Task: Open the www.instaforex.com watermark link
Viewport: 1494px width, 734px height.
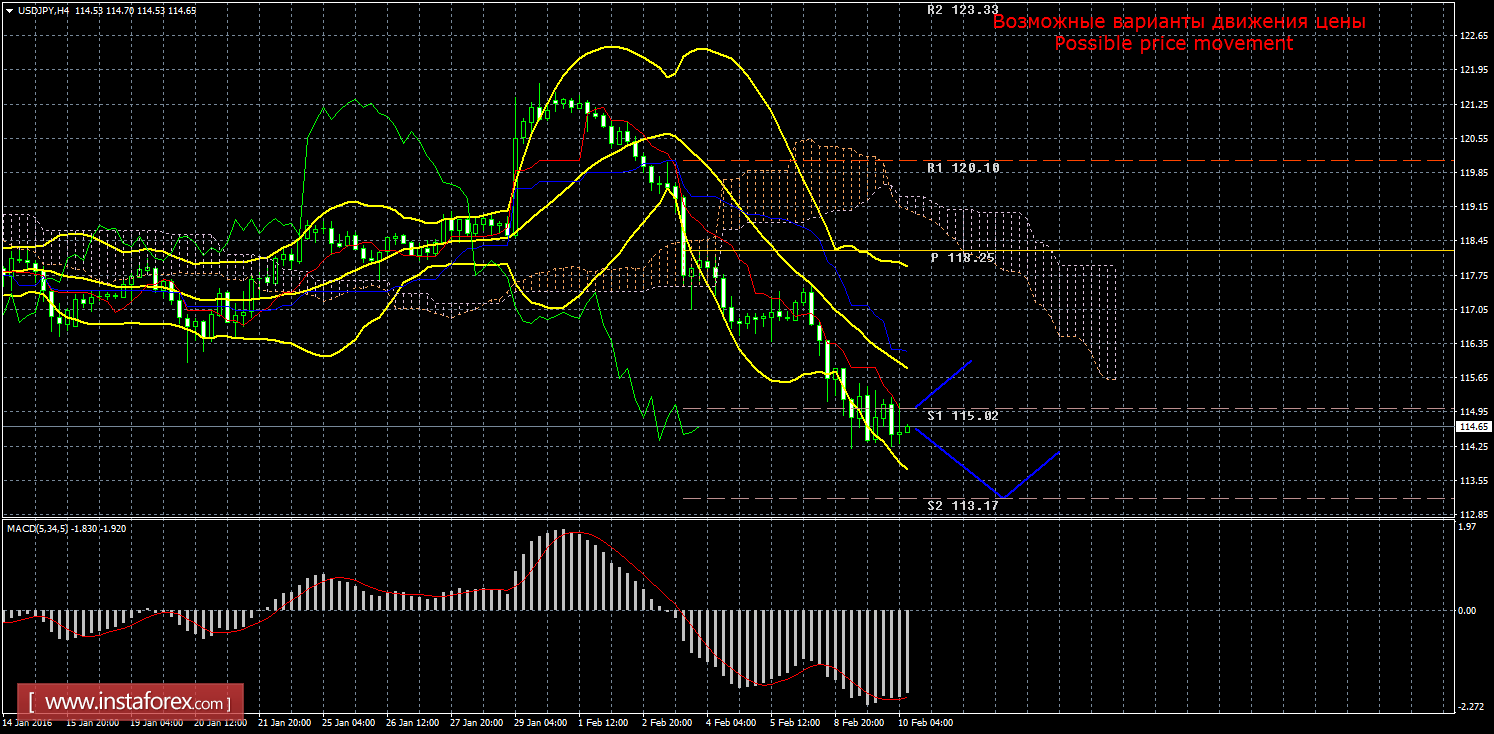Action: 131,702
